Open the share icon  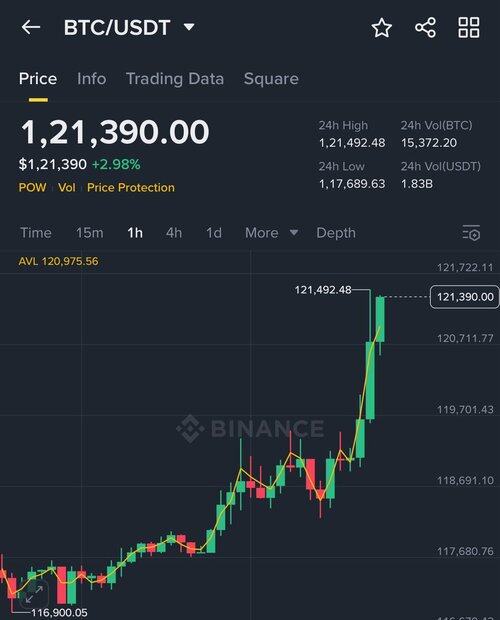click(x=425, y=28)
